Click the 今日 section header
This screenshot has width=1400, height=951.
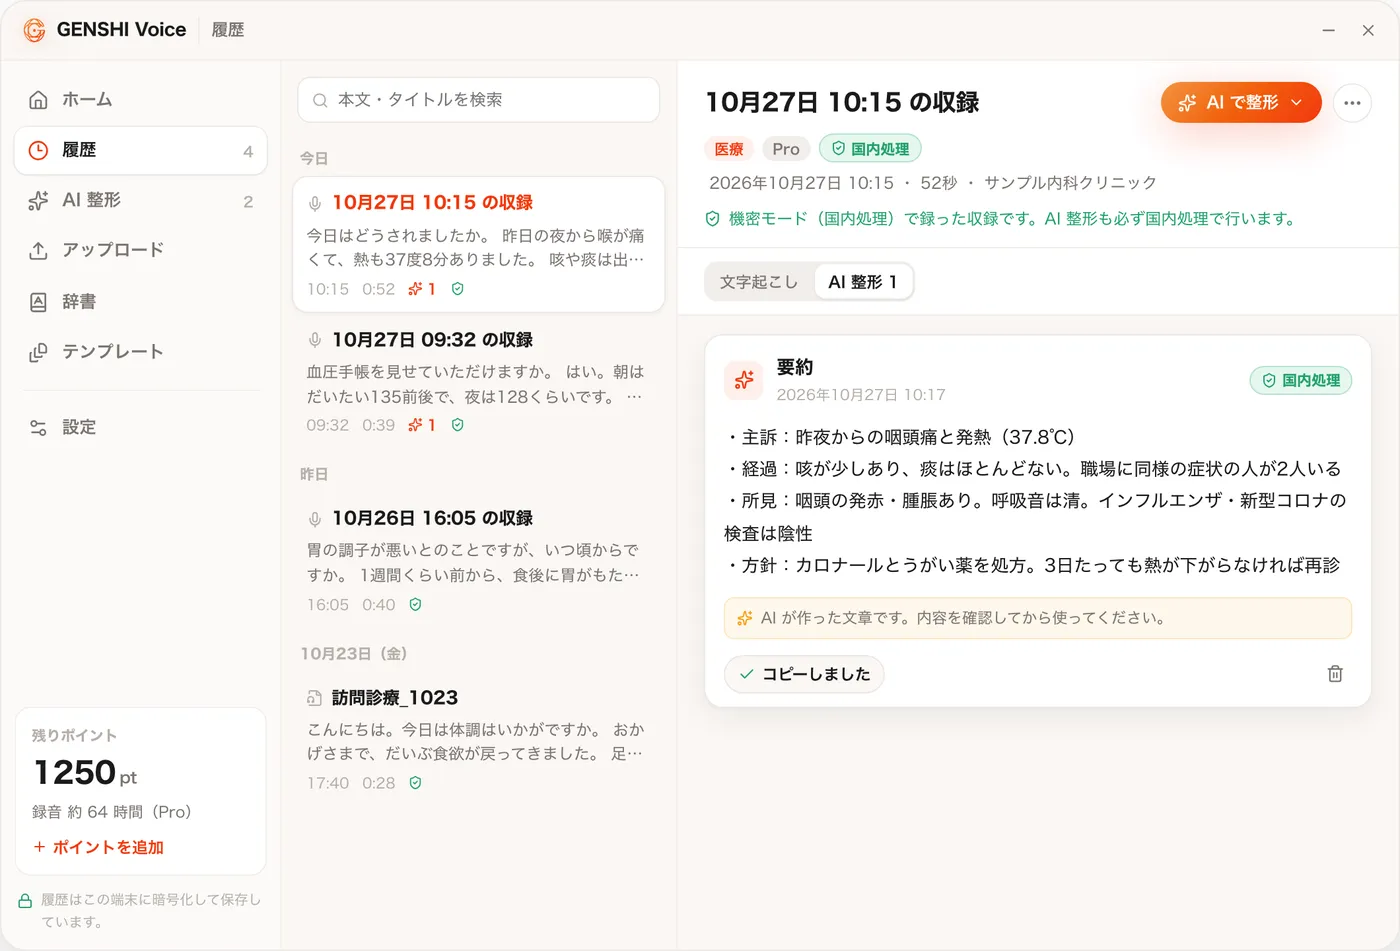click(314, 158)
